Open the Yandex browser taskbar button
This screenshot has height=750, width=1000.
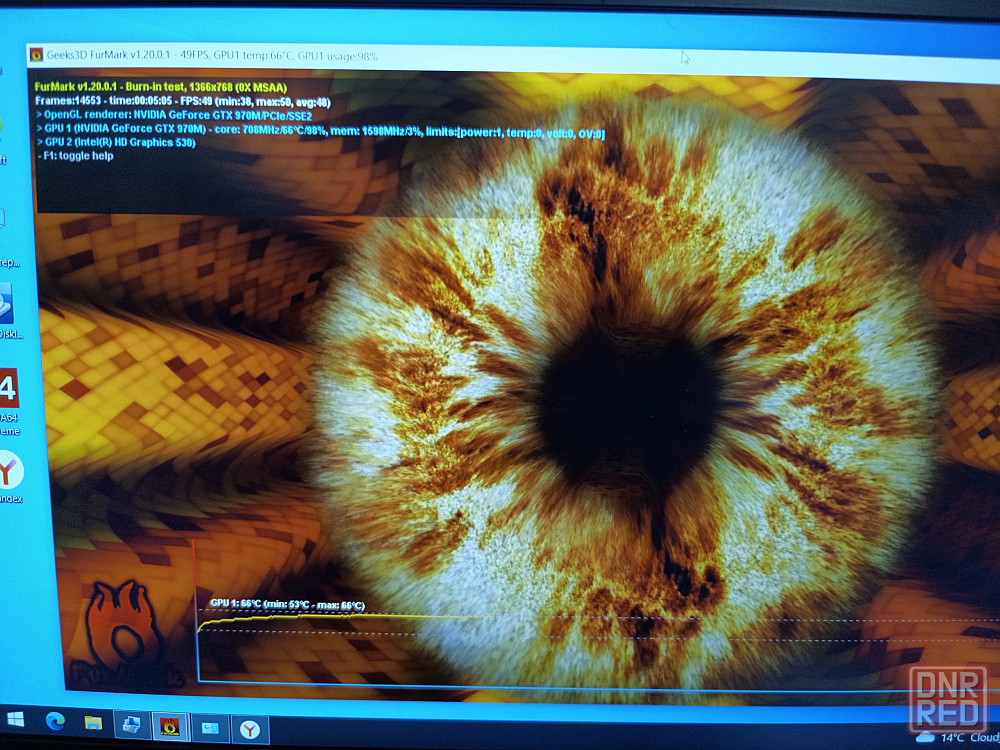[249, 730]
